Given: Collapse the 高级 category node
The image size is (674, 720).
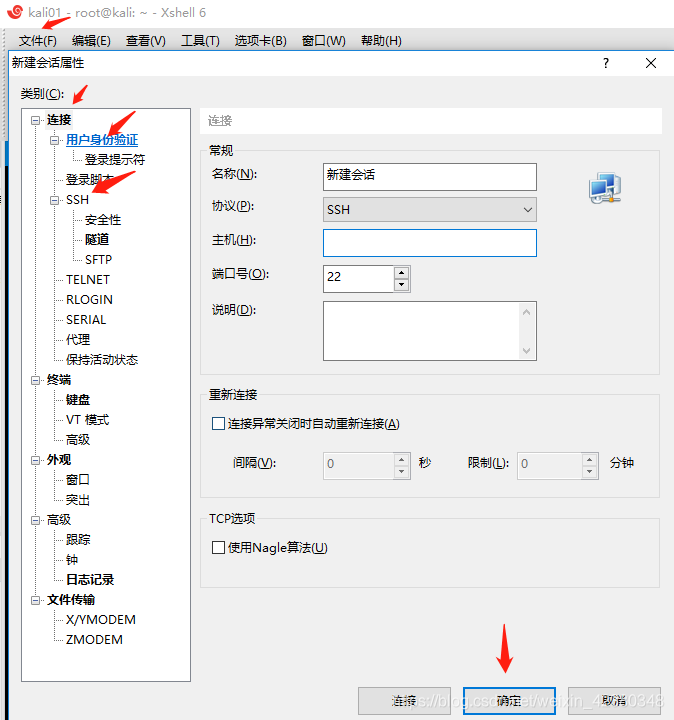Looking at the screenshot, I should (x=35, y=520).
